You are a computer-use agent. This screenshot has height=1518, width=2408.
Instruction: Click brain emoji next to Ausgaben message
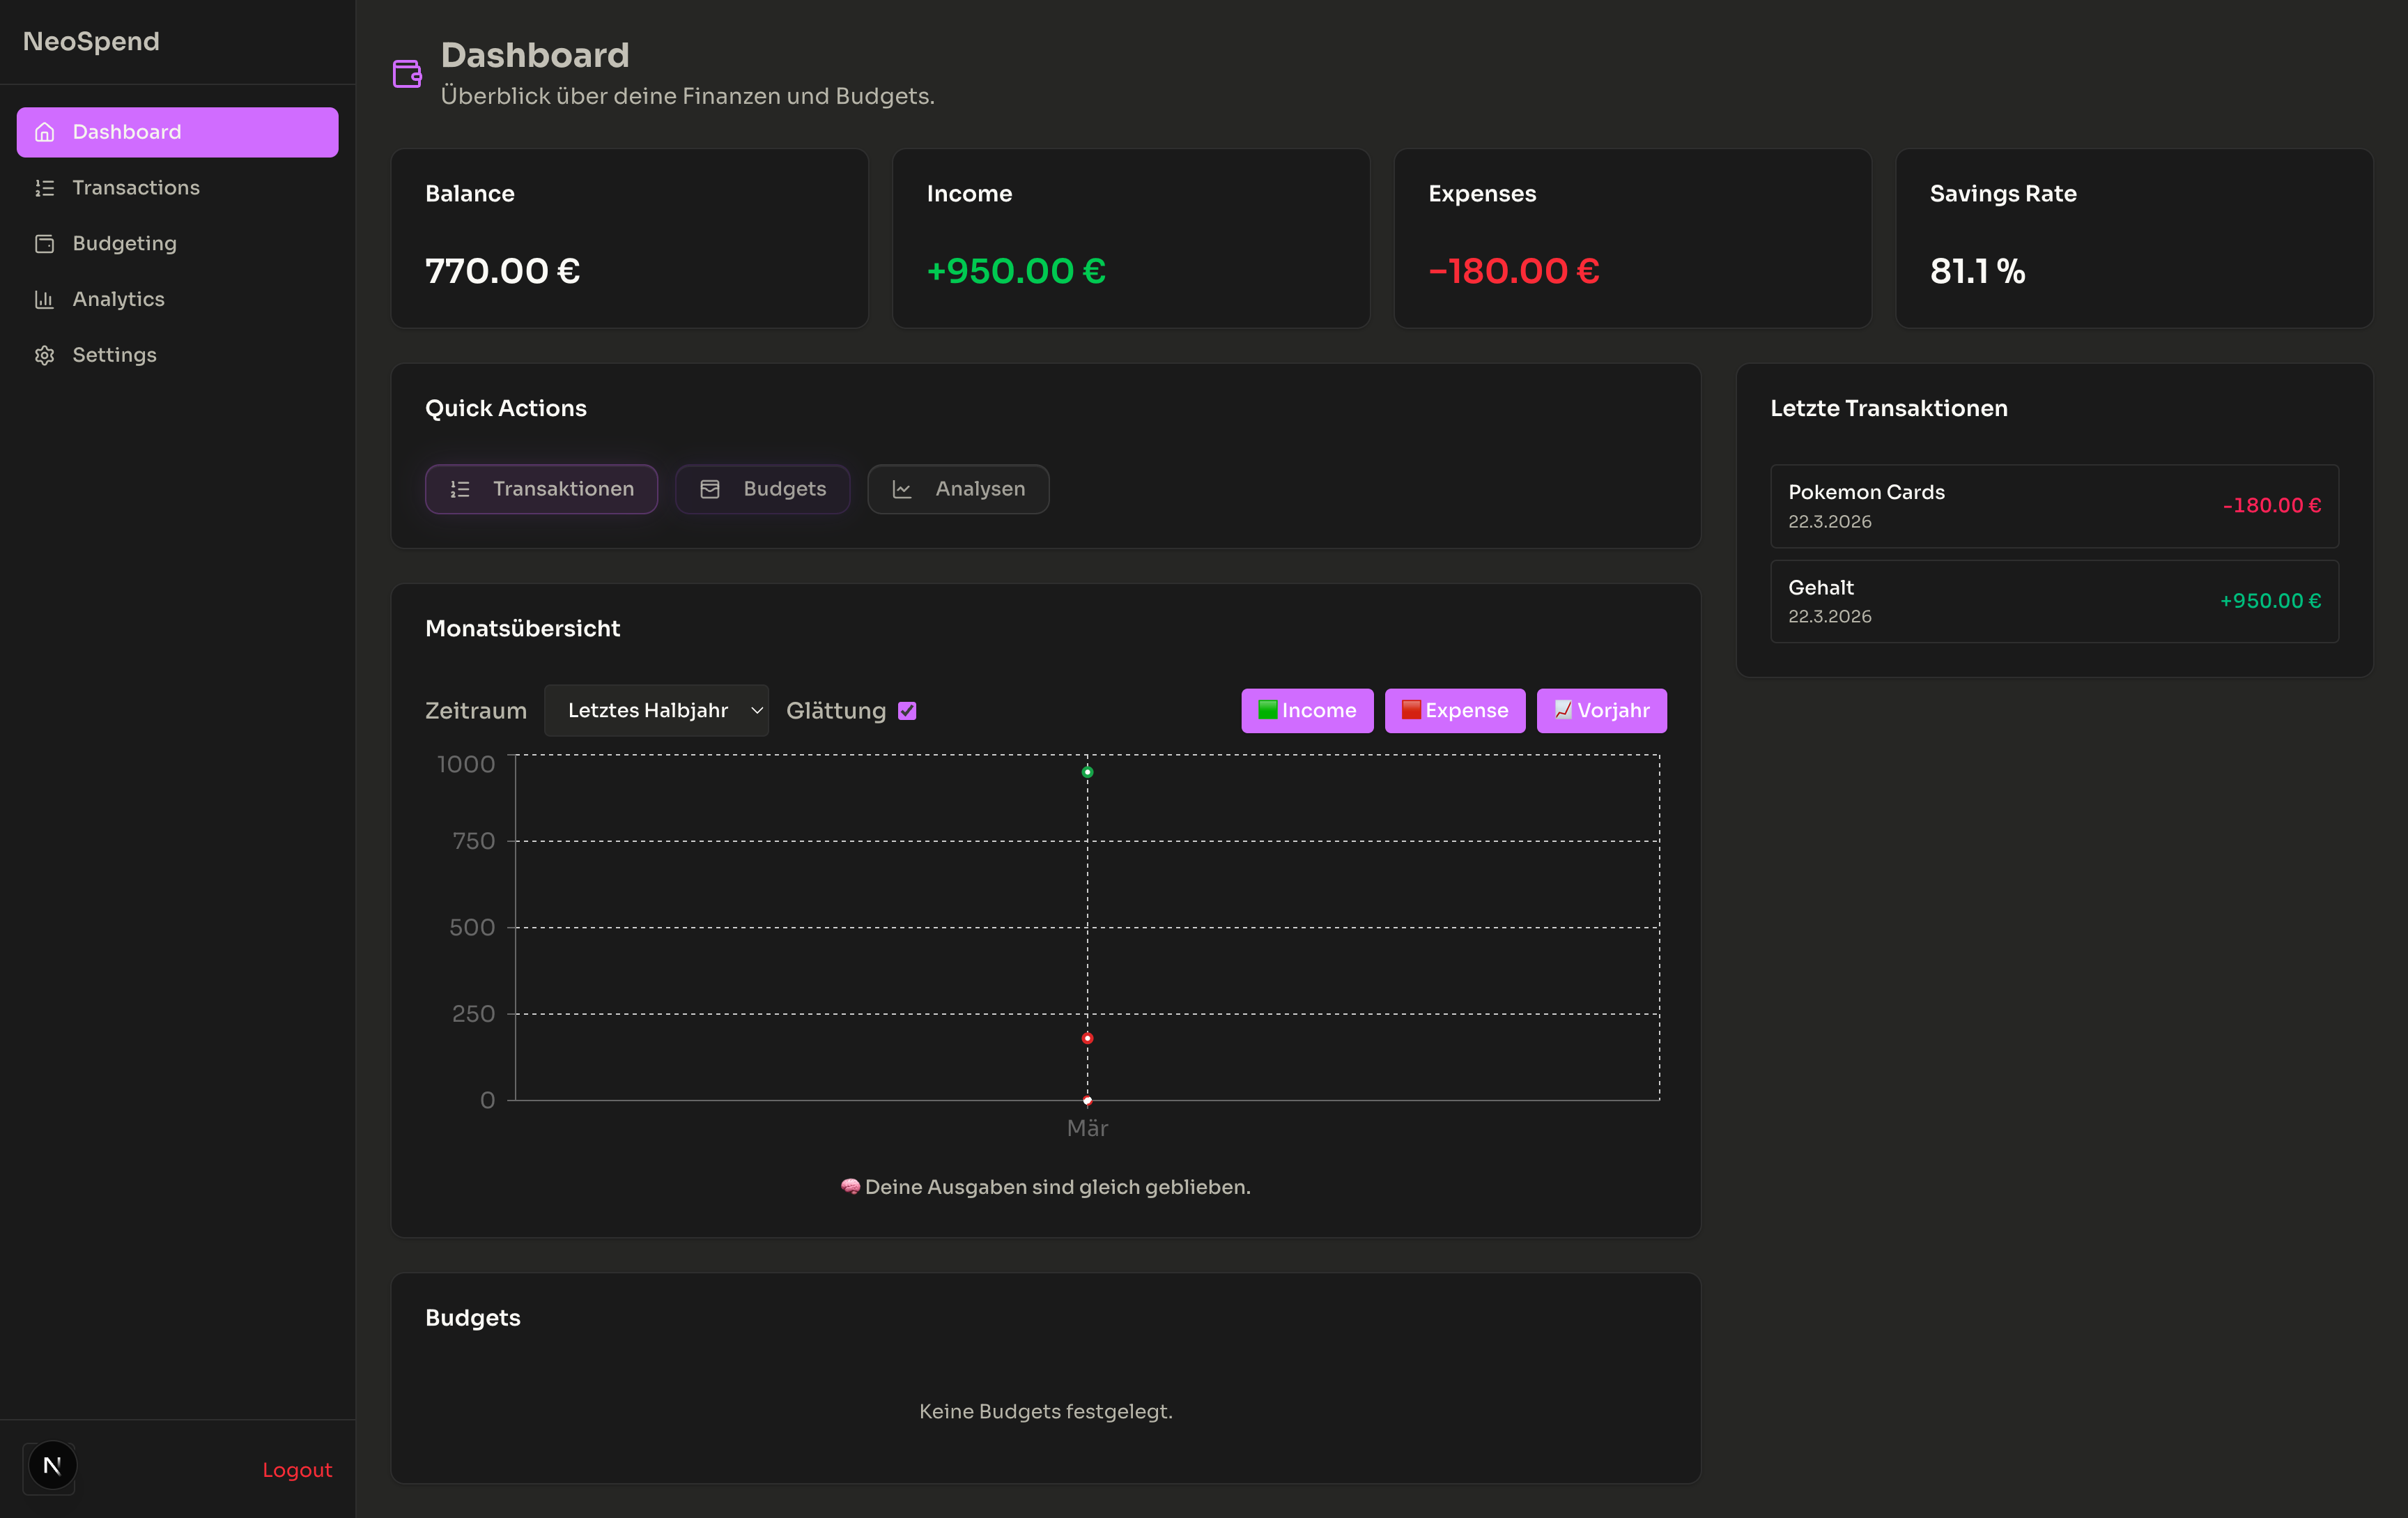point(850,1187)
